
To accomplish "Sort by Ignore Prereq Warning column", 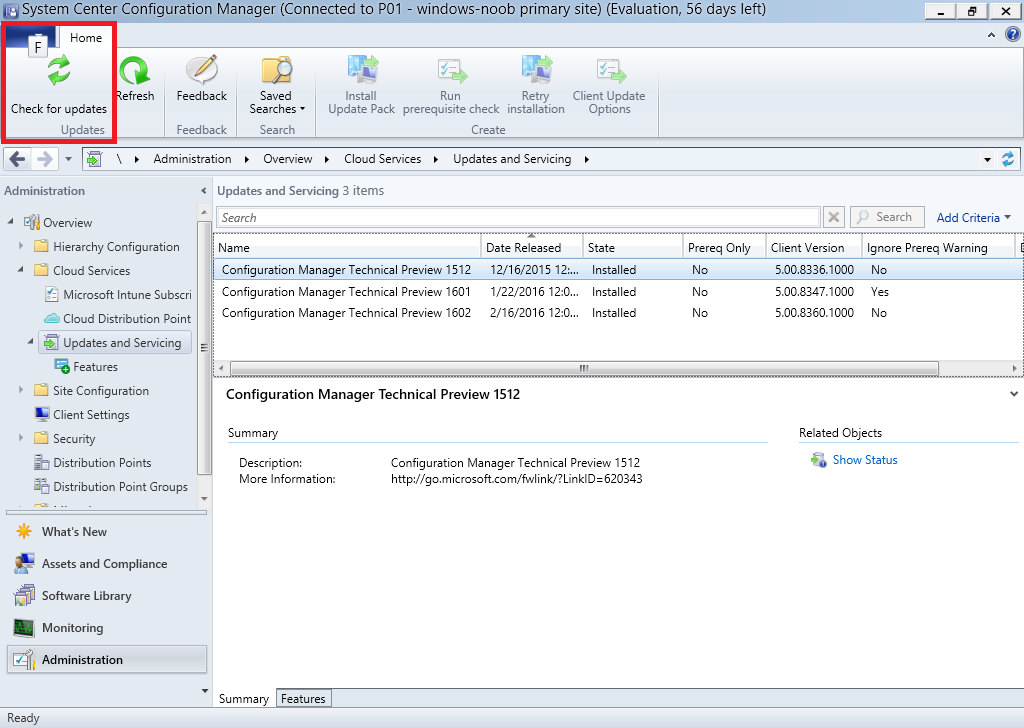I will (939, 247).
